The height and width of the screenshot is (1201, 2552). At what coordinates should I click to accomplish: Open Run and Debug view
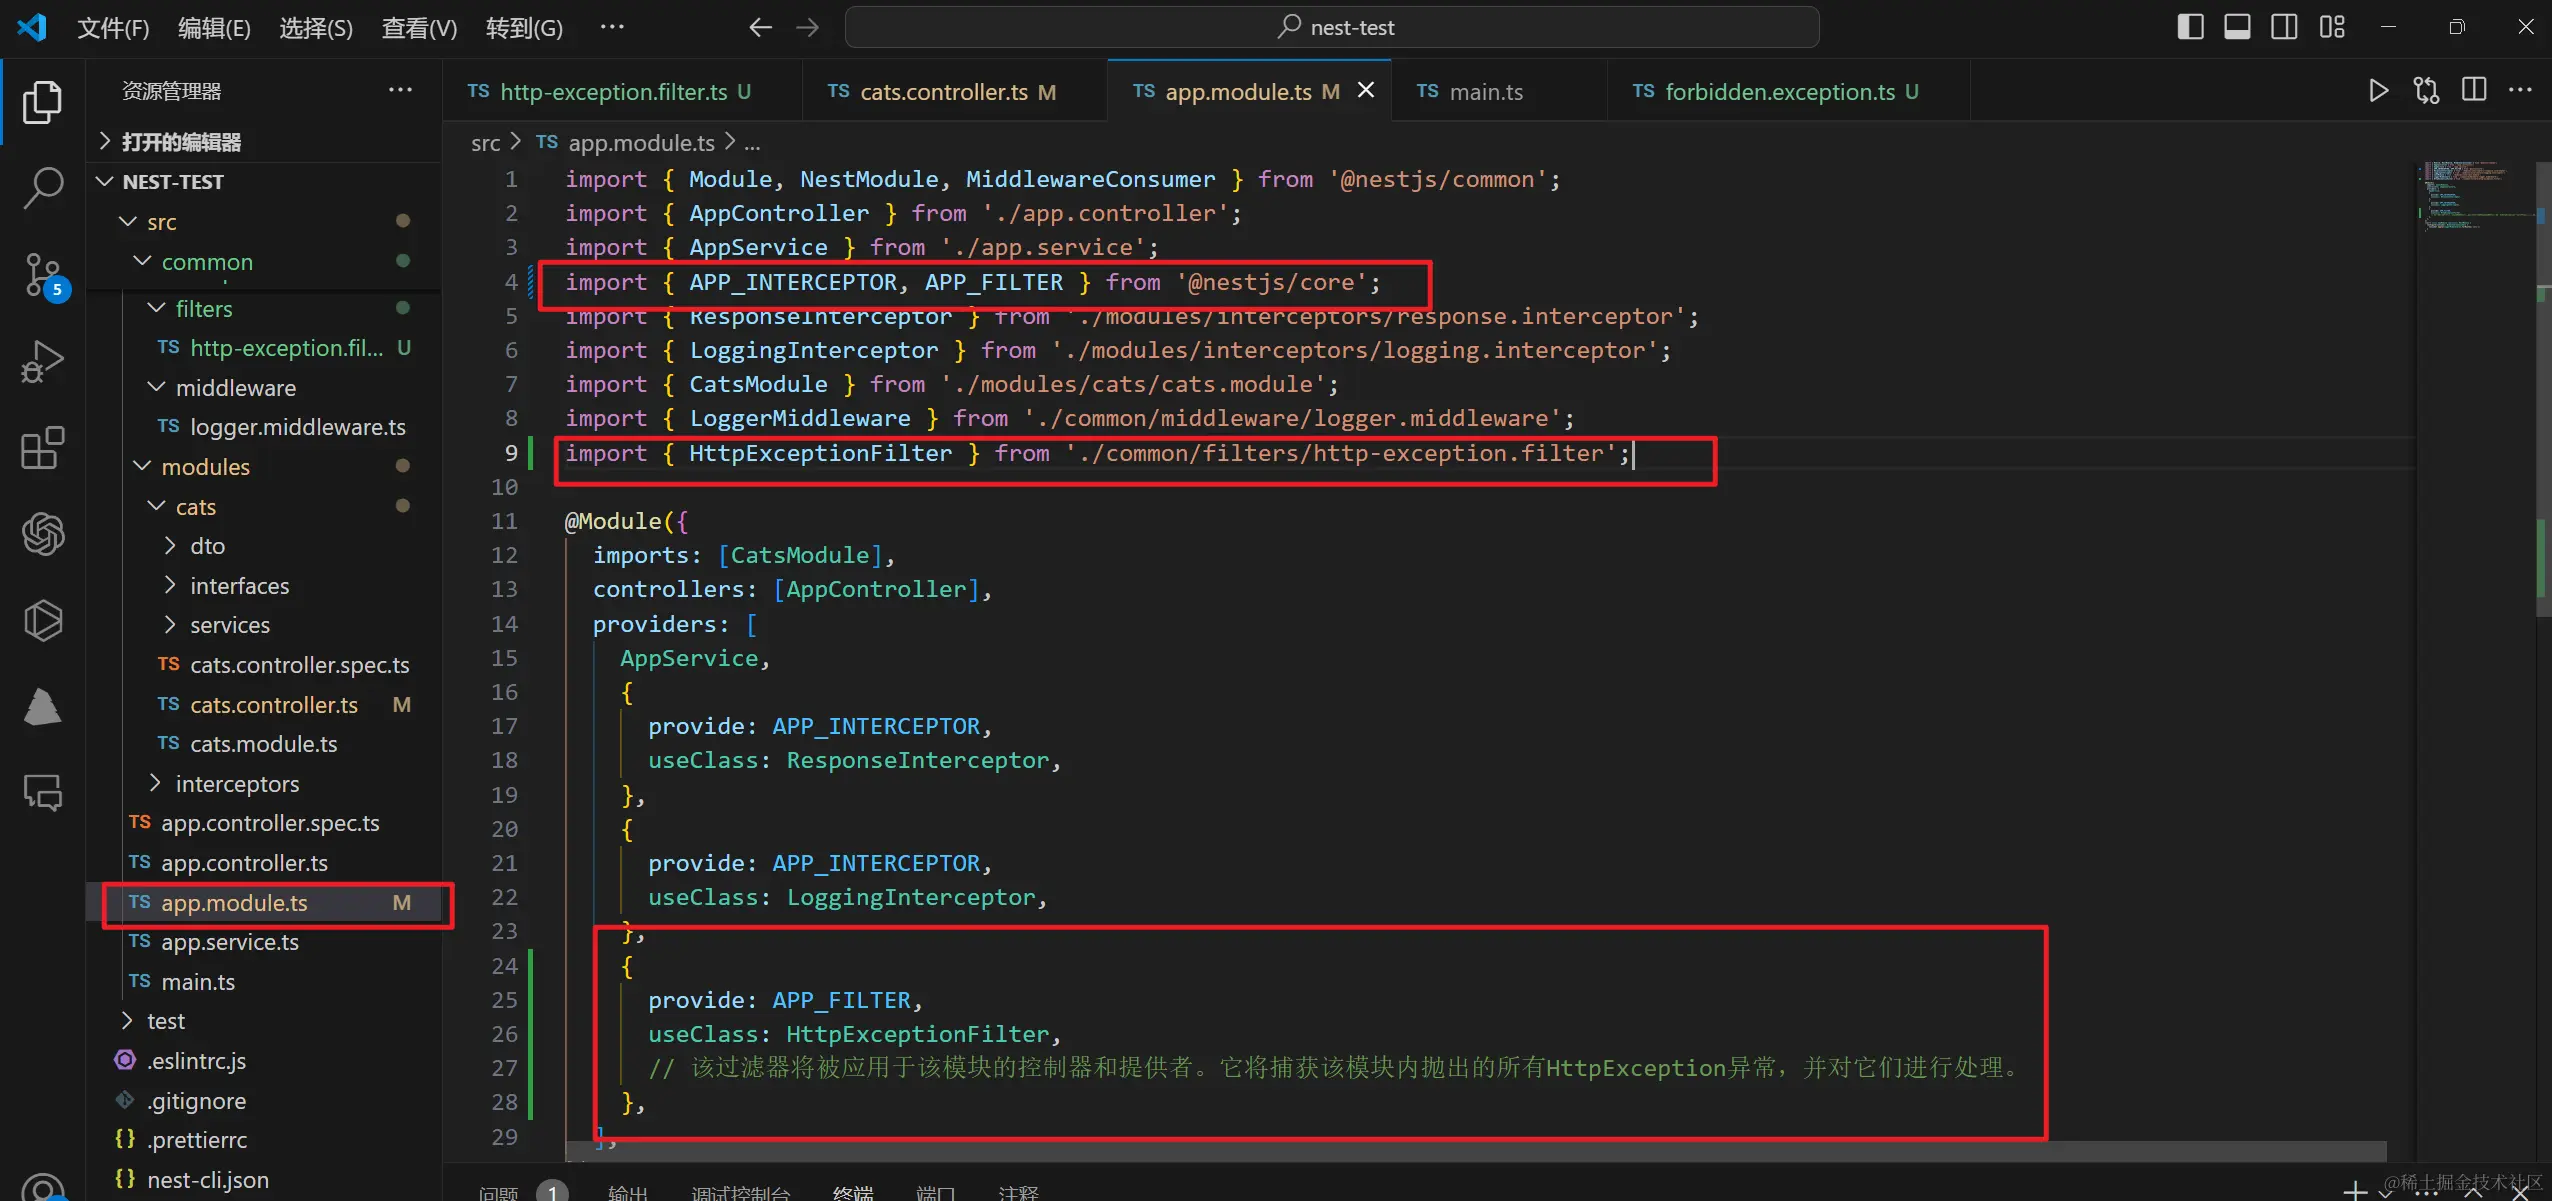point(42,361)
